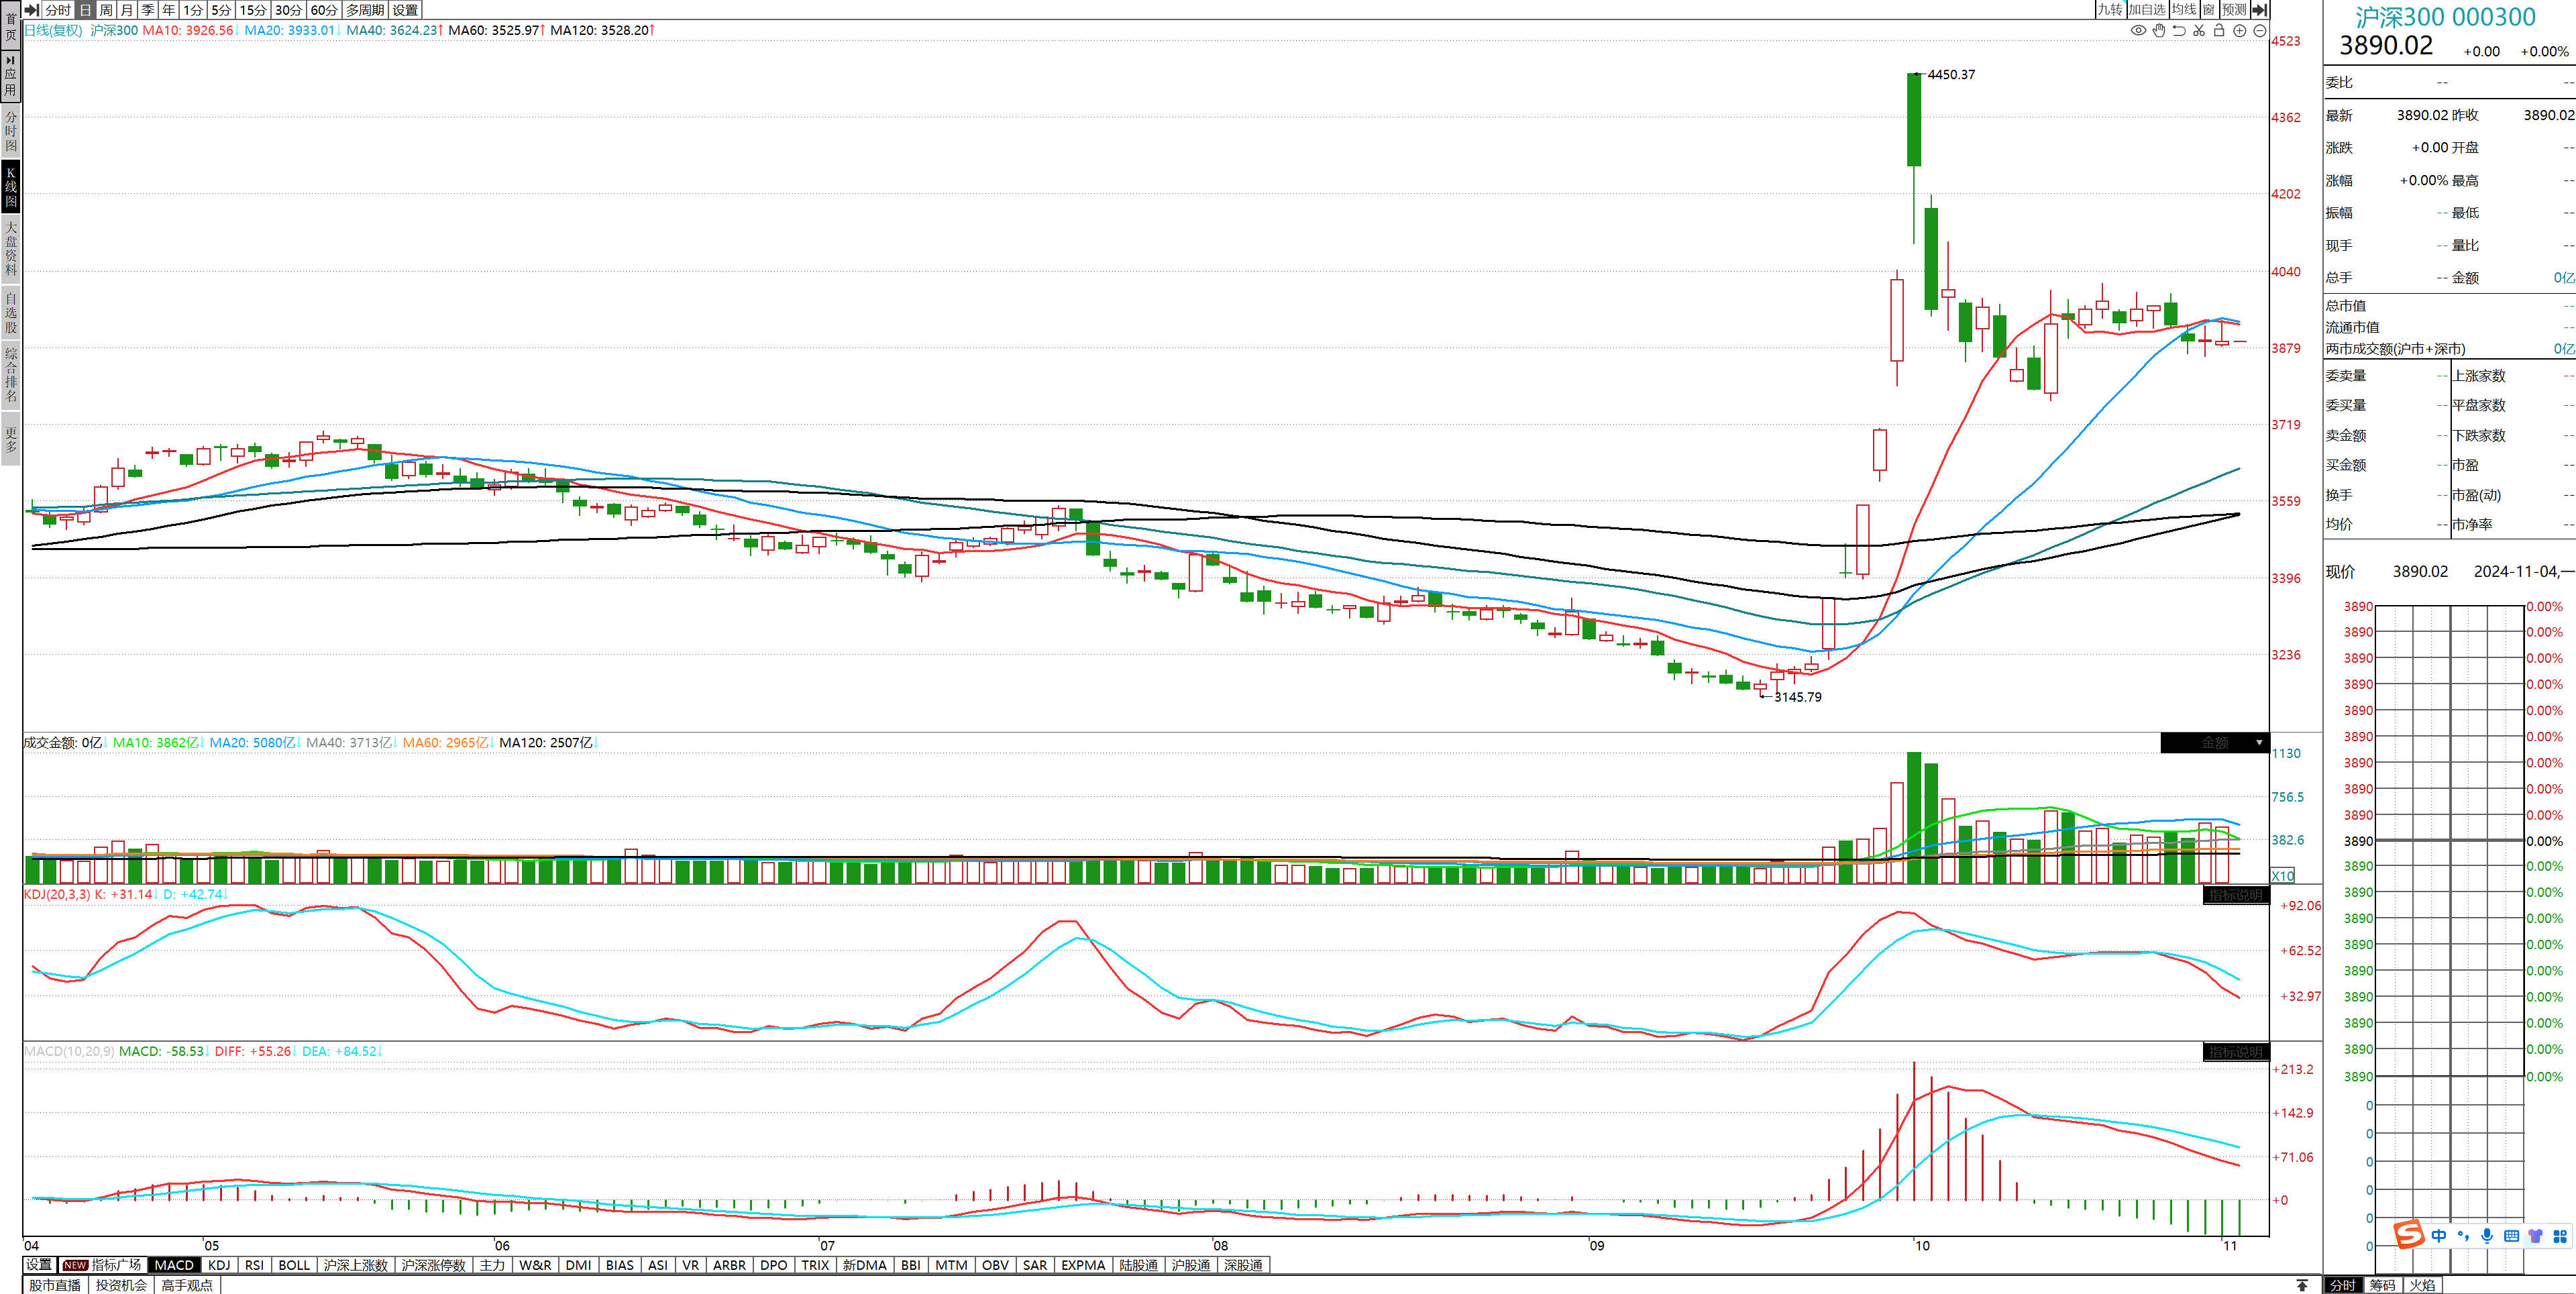Click the X10 scale label in the volume panel
Image resolution: width=2576 pixels, height=1294 pixels.
tap(2283, 876)
